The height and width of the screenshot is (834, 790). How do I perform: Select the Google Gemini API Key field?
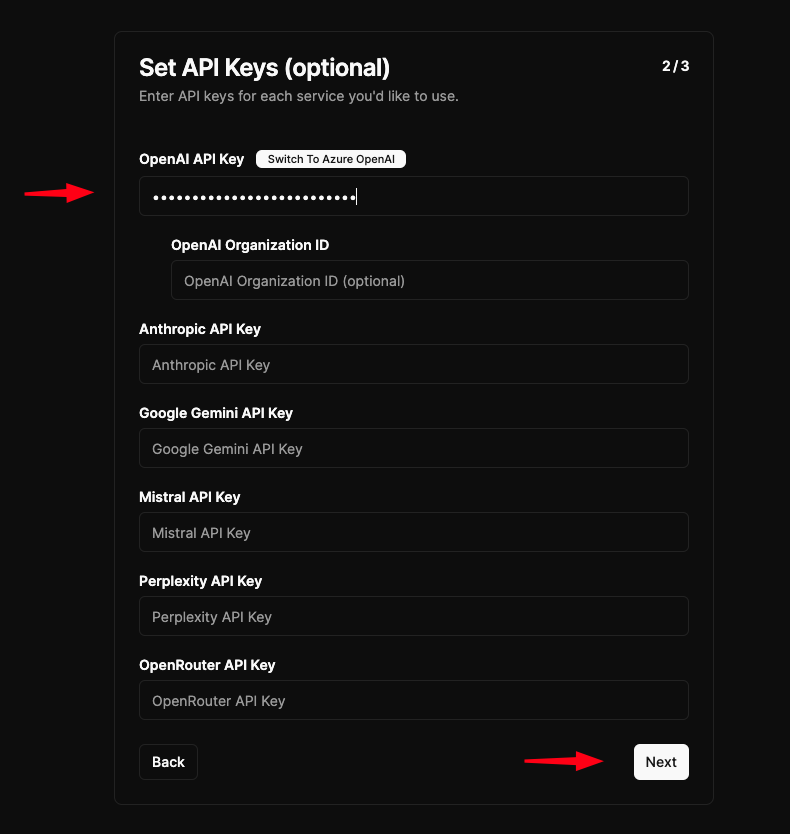pos(413,448)
